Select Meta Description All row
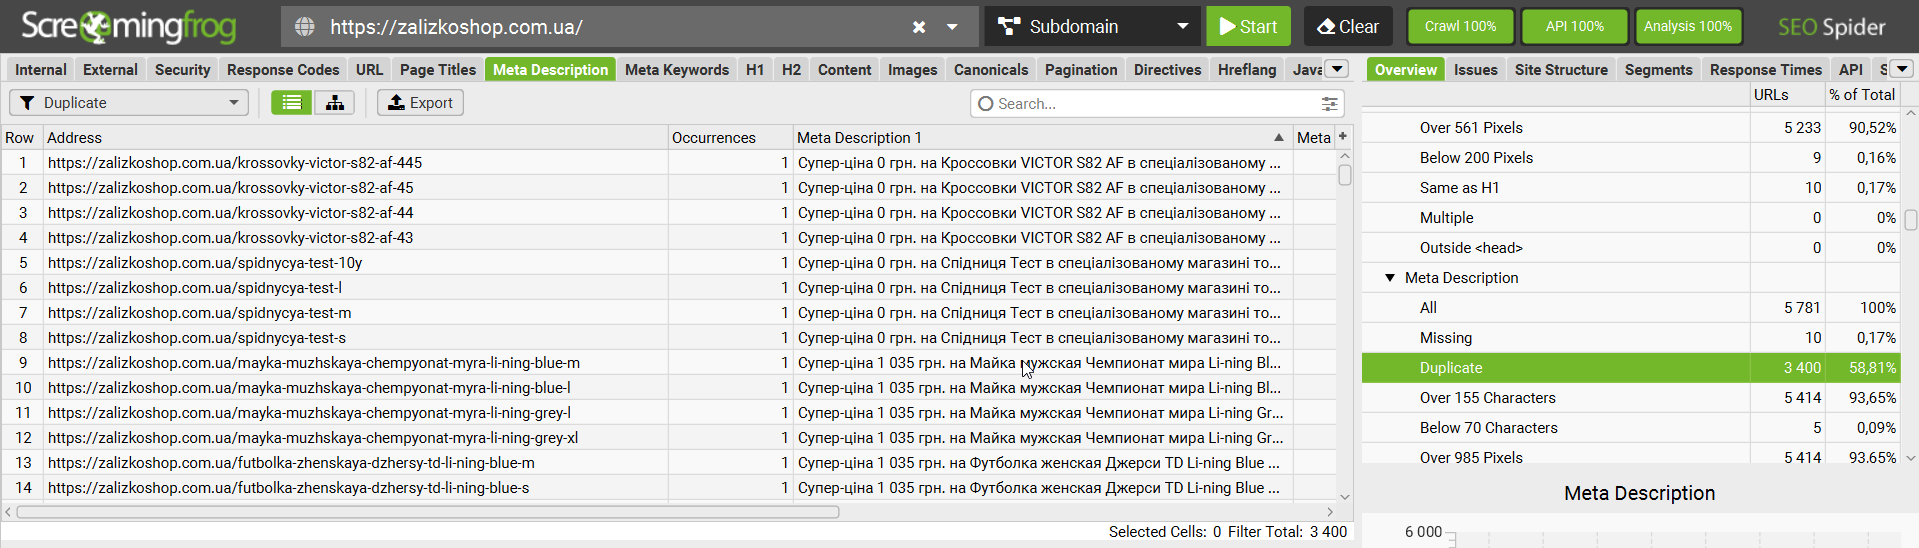The width and height of the screenshot is (1919, 548). (1630, 307)
